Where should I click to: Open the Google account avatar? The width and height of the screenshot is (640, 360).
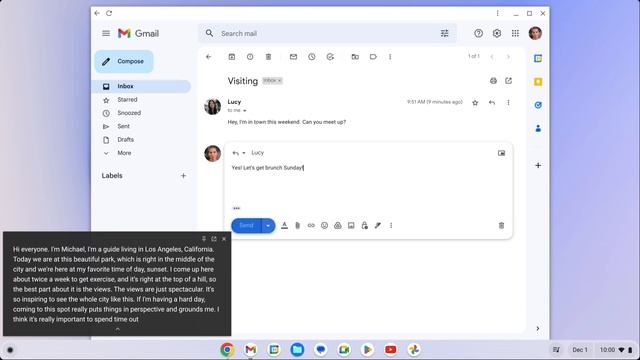click(535, 33)
